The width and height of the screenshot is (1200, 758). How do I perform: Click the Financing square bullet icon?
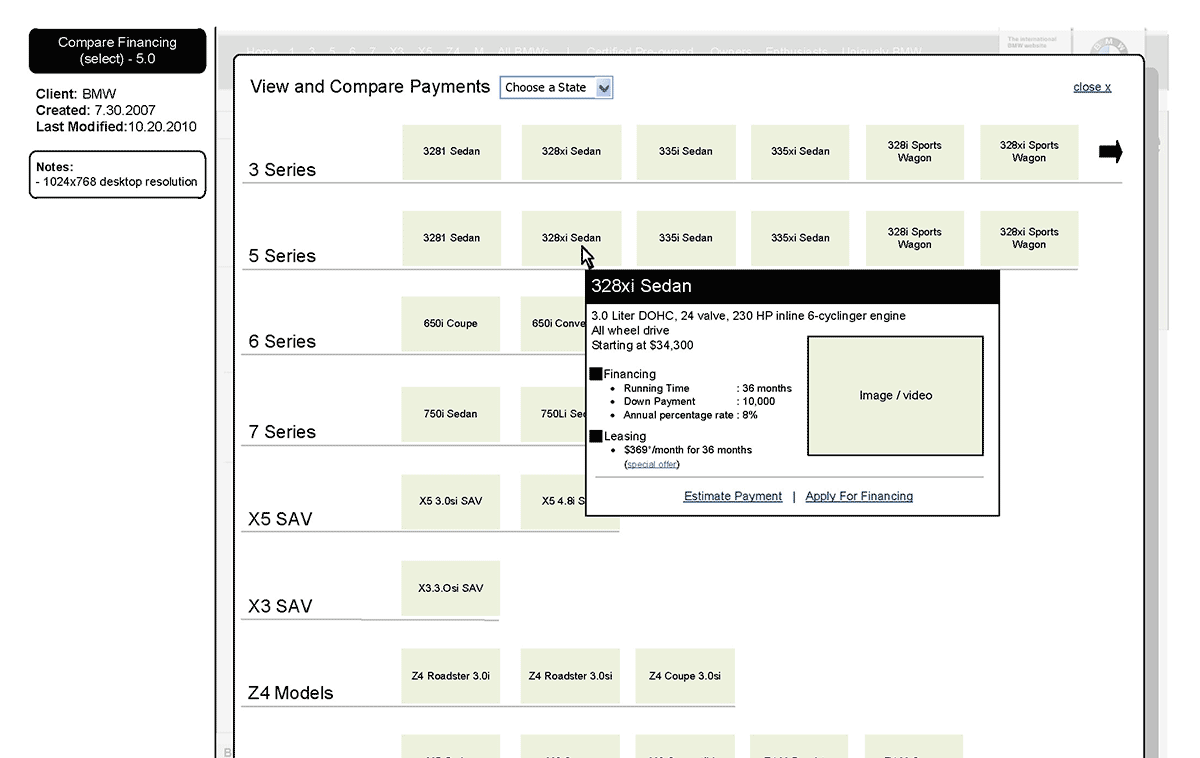coord(596,374)
